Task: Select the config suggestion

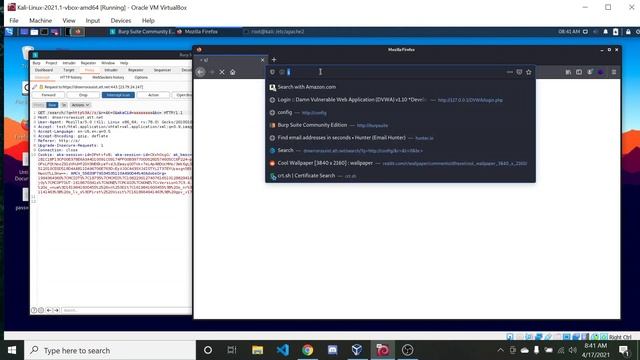Action: coord(400,112)
